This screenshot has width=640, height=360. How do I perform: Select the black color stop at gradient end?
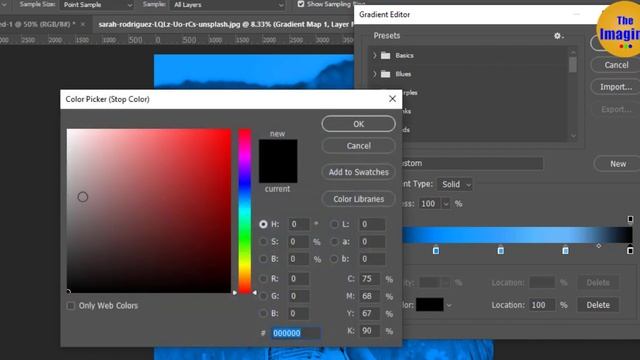(630, 250)
